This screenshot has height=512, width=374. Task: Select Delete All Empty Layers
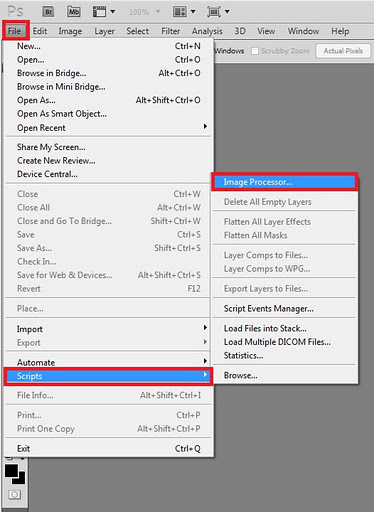(x=285, y=202)
